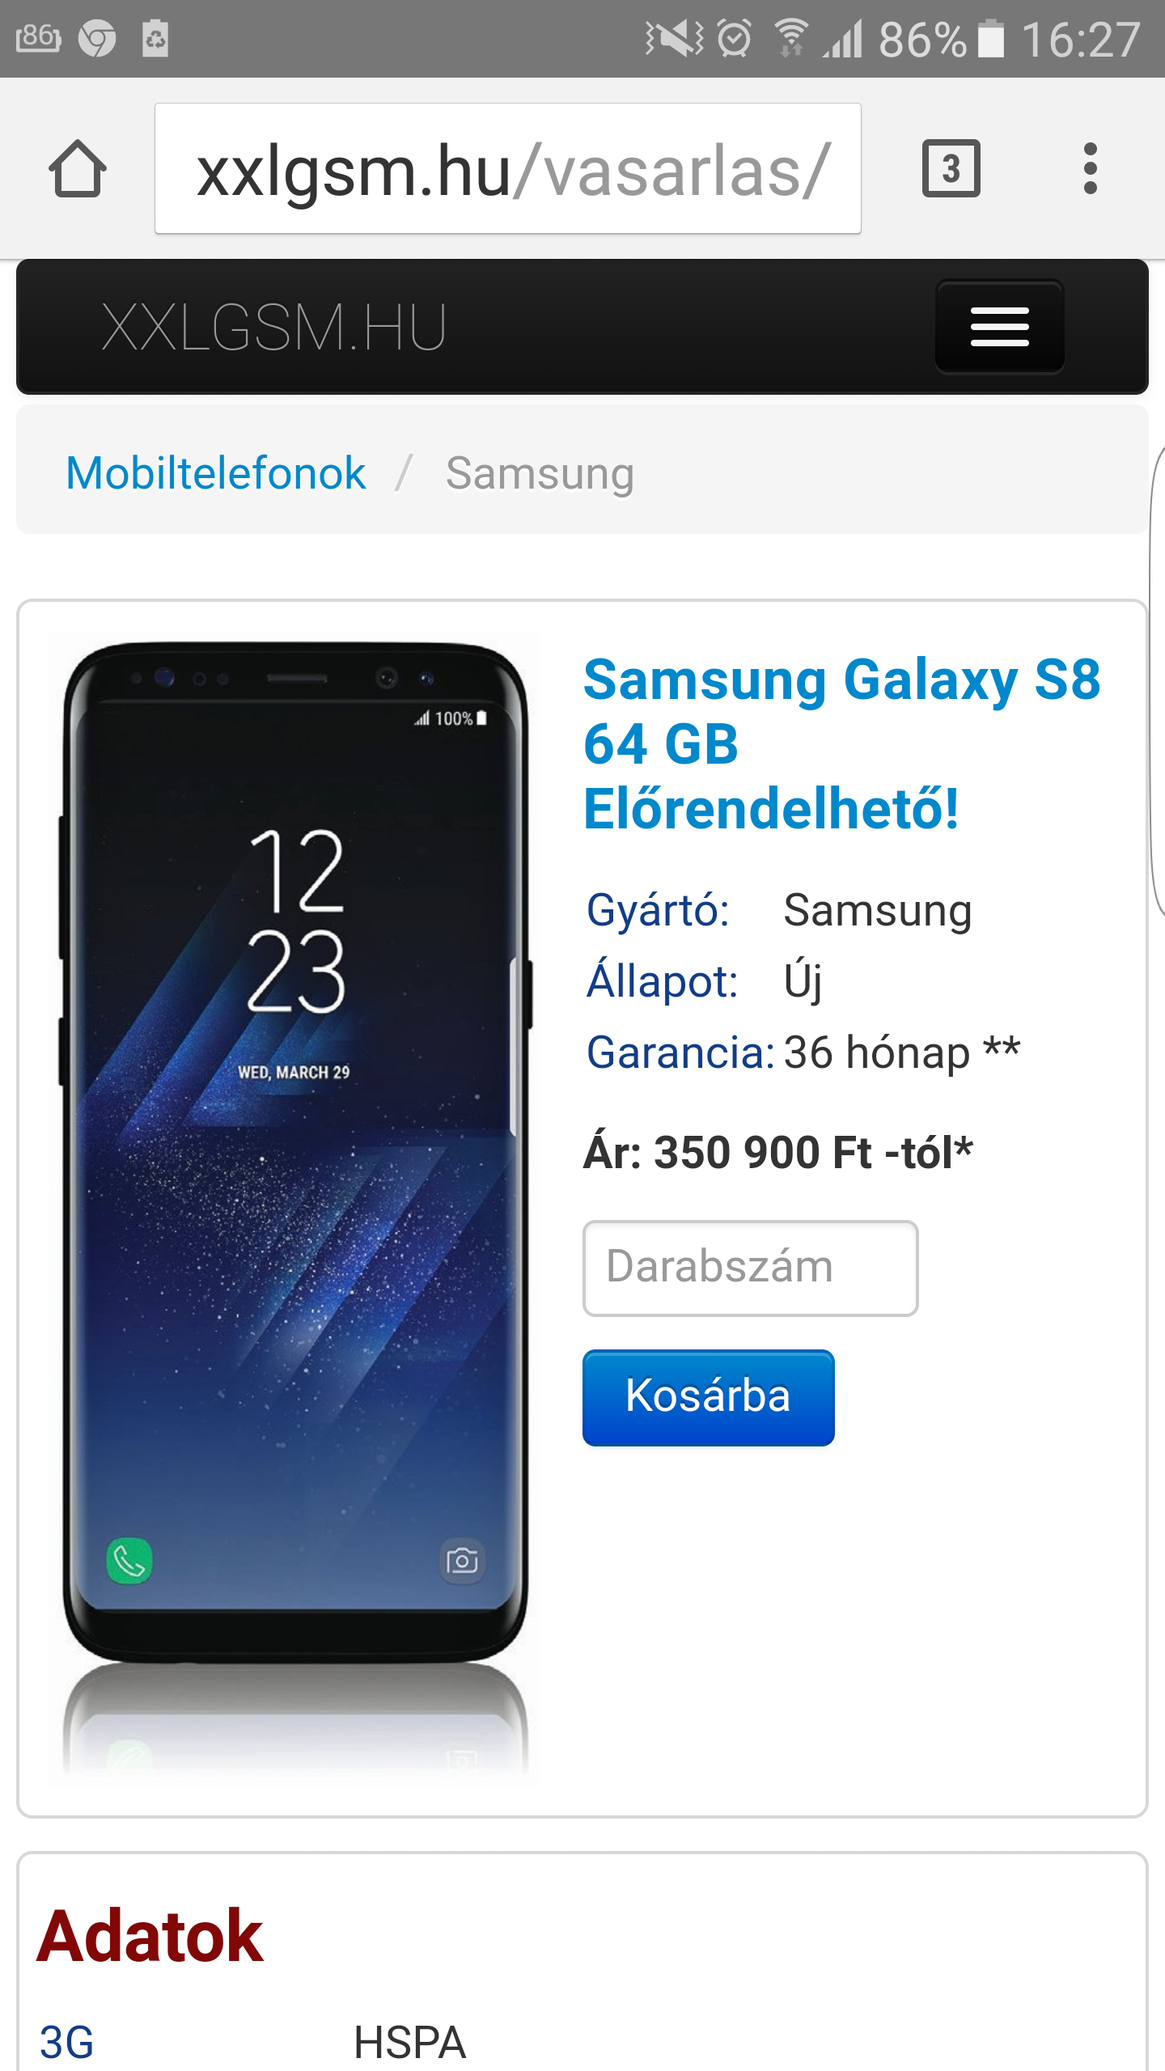Image resolution: width=1165 pixels, height=2071 pixels.
Task: Tap the alarm clock status icon
Action: point(735,39)
